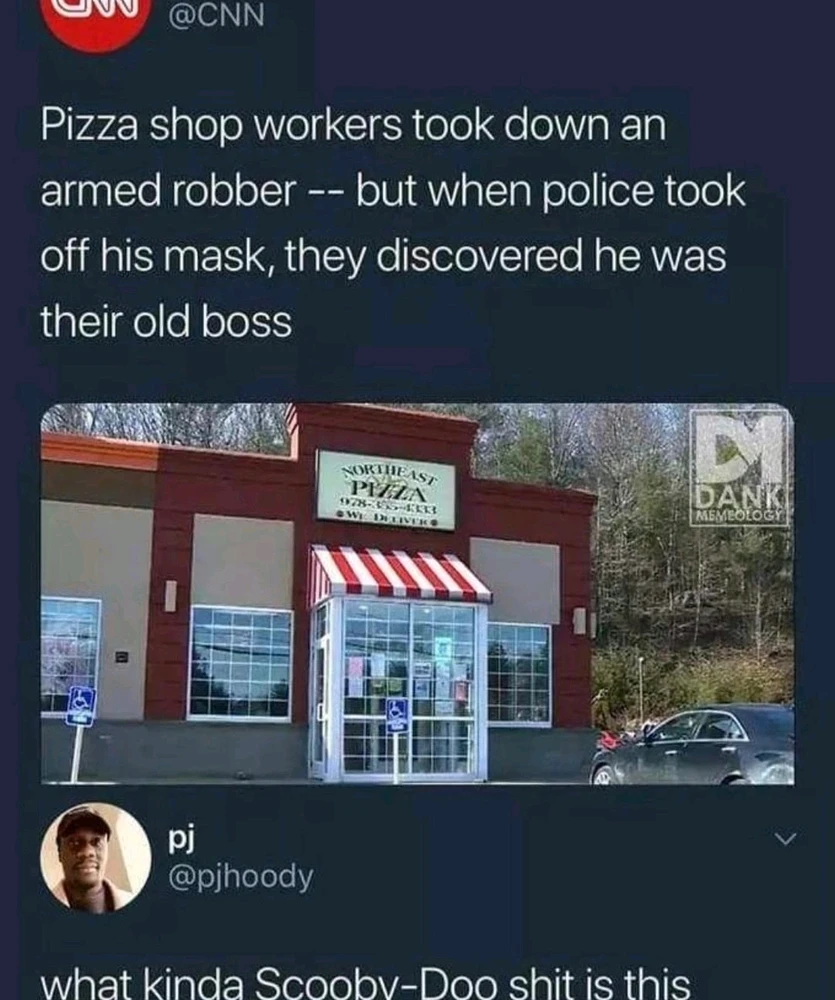Click the left storefront window in photo

(x=240, y=663)
